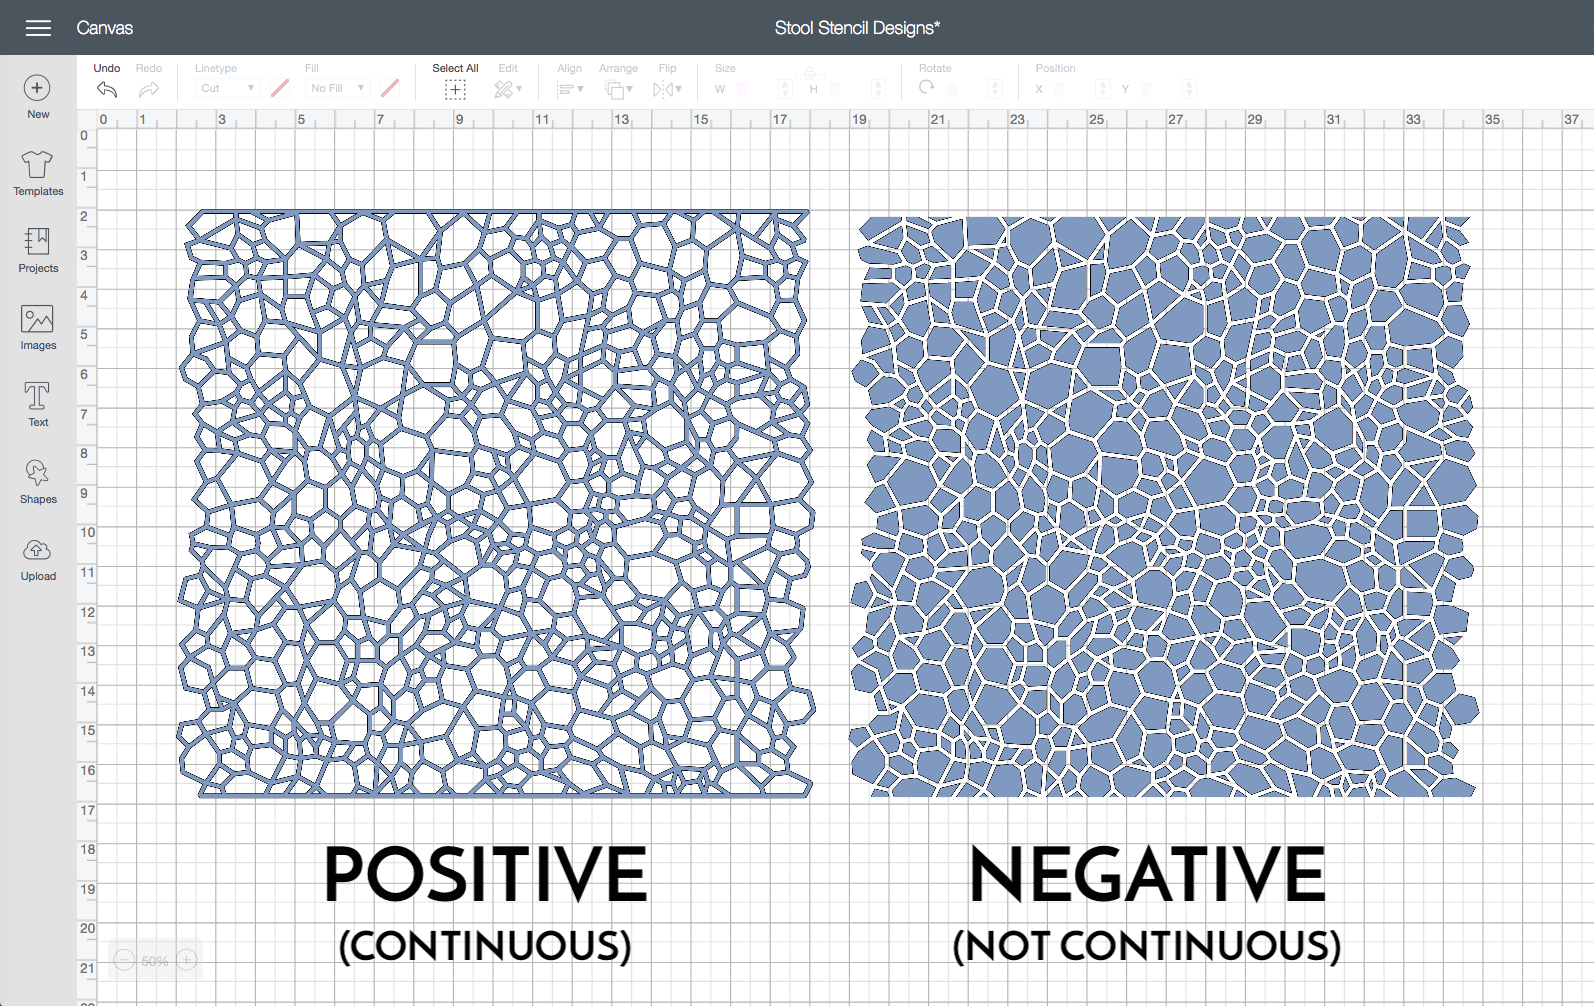The image size is (1594, 1006).
Task: Zoom in with the plus button
Action: coord(187,960)
